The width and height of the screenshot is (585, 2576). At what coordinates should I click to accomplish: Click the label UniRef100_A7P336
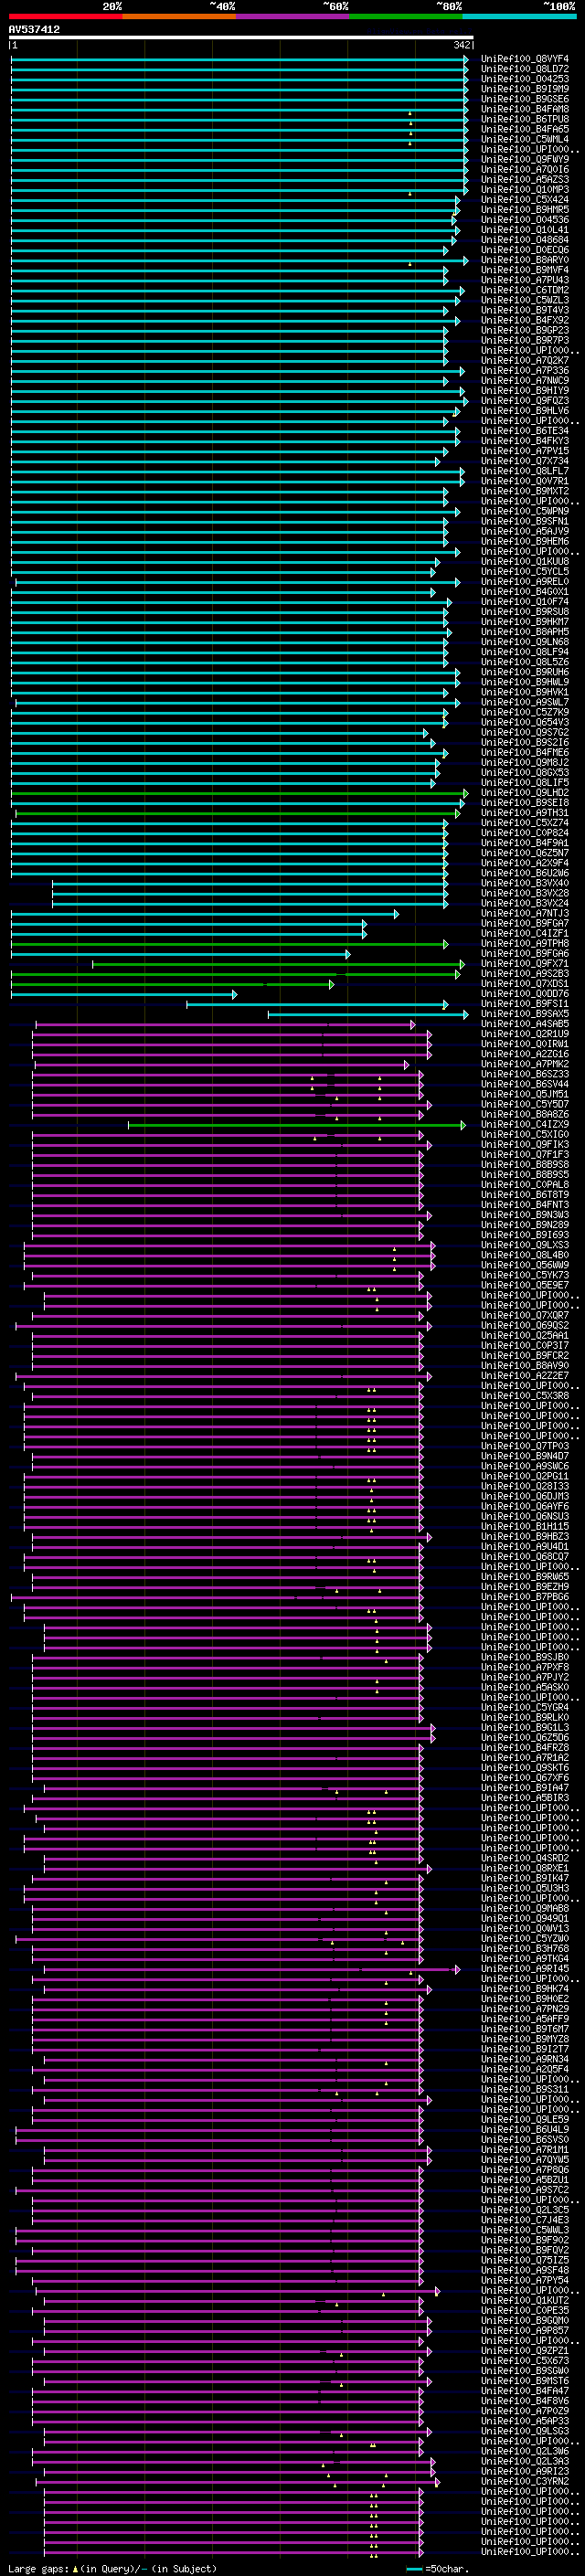(x=525, y=371)
